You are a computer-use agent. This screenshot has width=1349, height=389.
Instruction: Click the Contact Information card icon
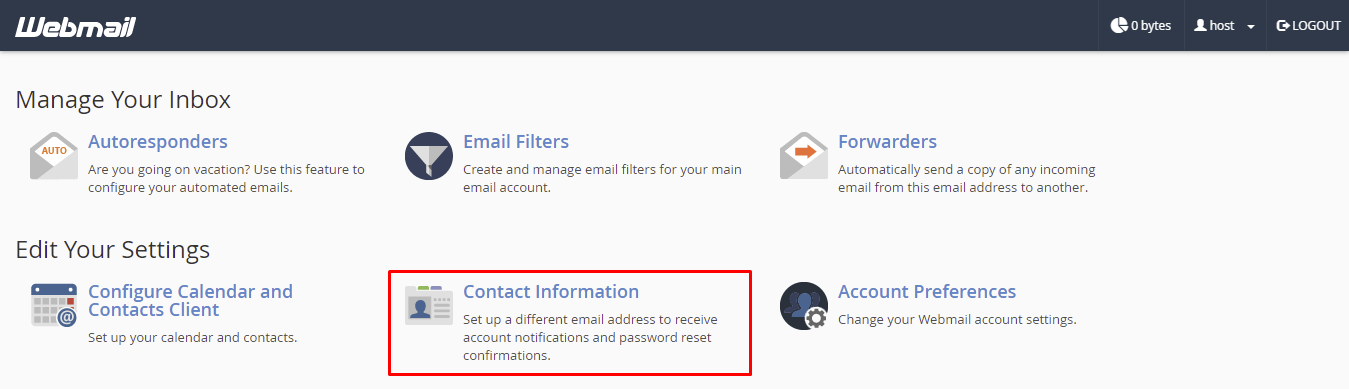(429, 305)
